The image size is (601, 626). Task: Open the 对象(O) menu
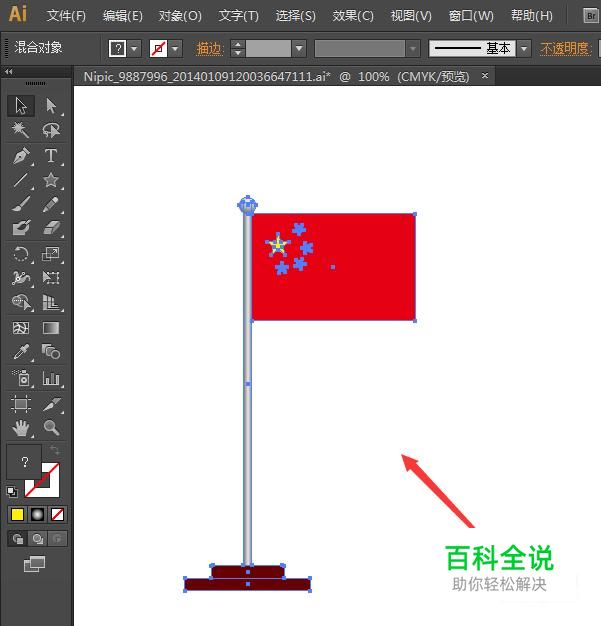(x=180, y=16)
